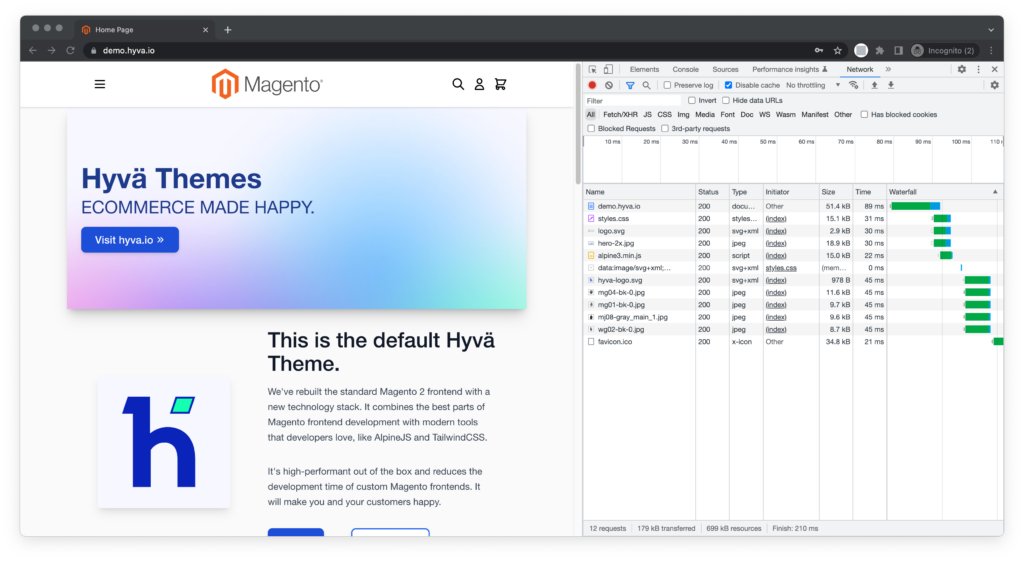Screen dimensions: 1024x561
Task: Open the Chrome tab search chevron
Action: click(991, 29)
